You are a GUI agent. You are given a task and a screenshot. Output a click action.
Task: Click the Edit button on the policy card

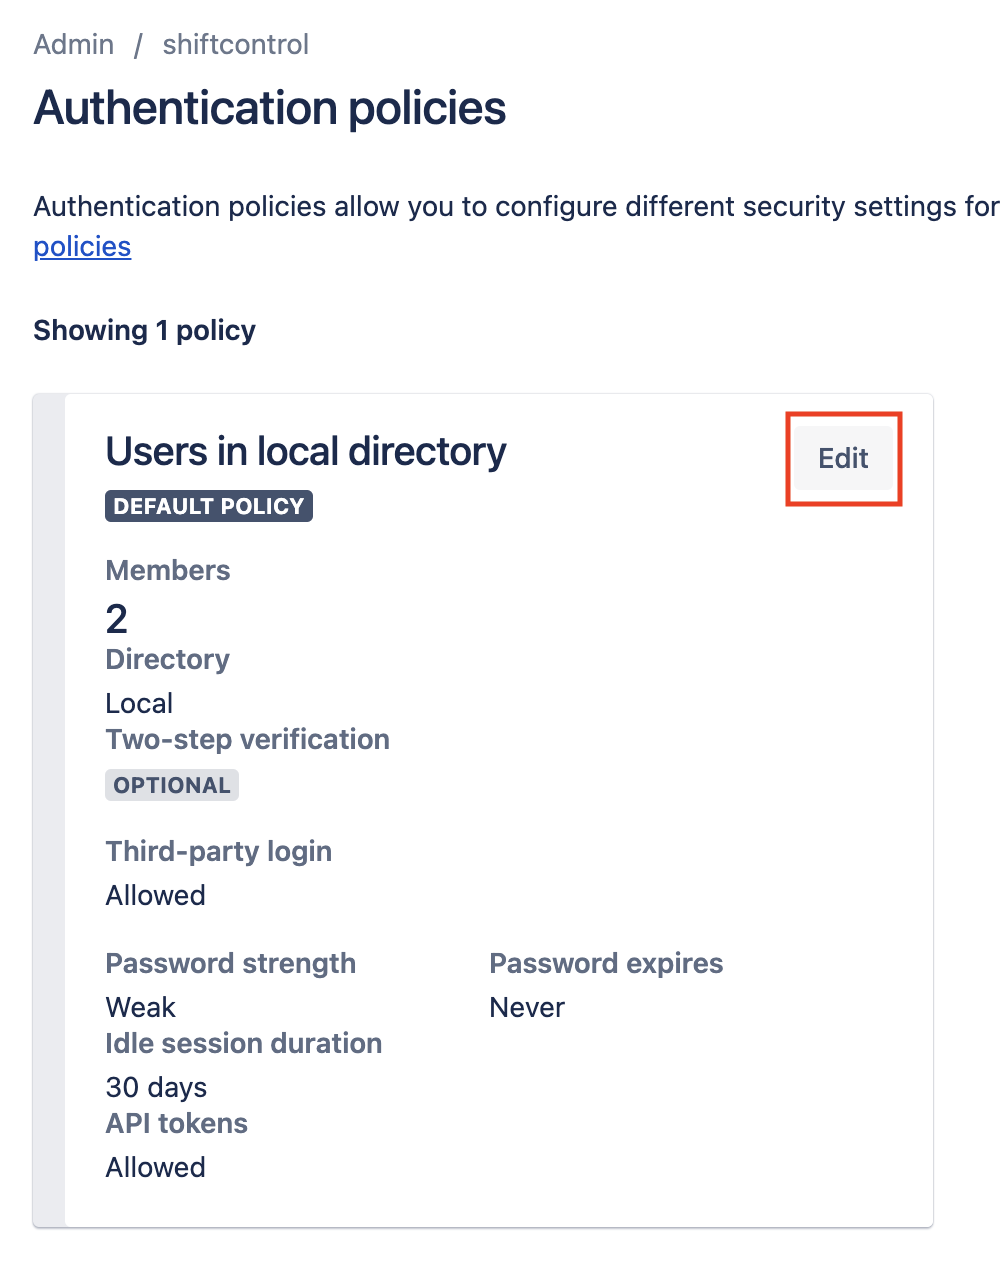(x=843, y=458)
